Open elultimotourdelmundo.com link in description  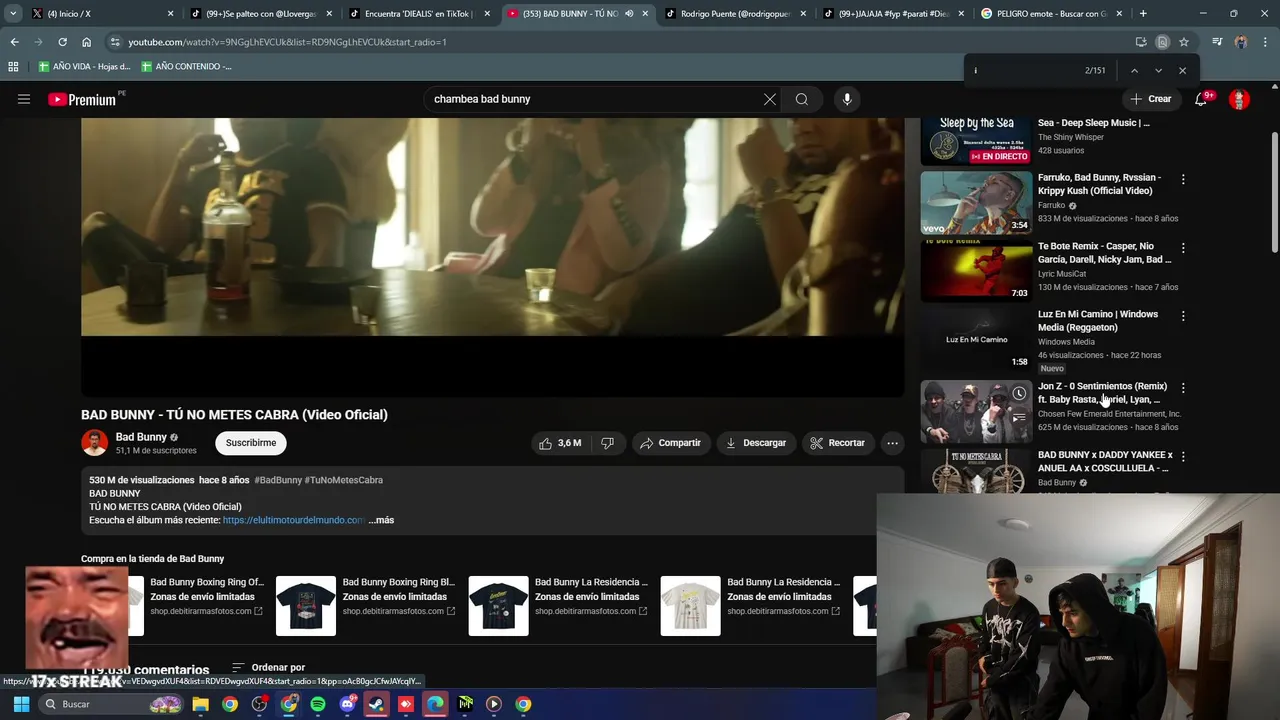pos(294,520)
